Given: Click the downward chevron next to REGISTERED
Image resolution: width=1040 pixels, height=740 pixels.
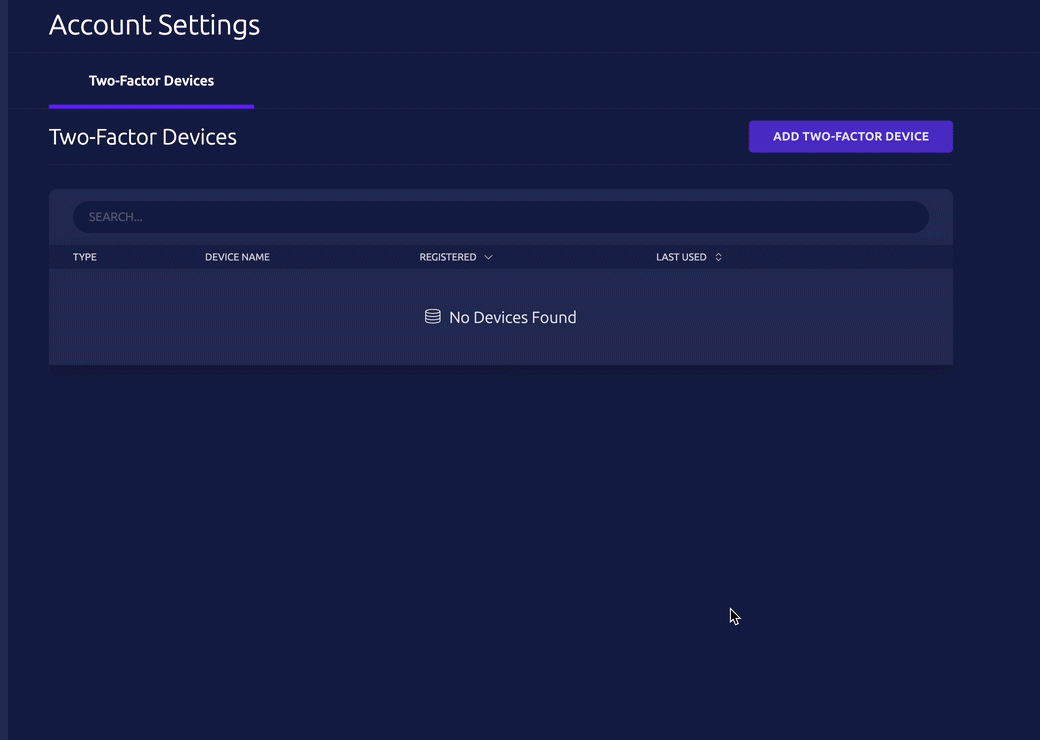Looking at the screenshot, I should 488,257.
